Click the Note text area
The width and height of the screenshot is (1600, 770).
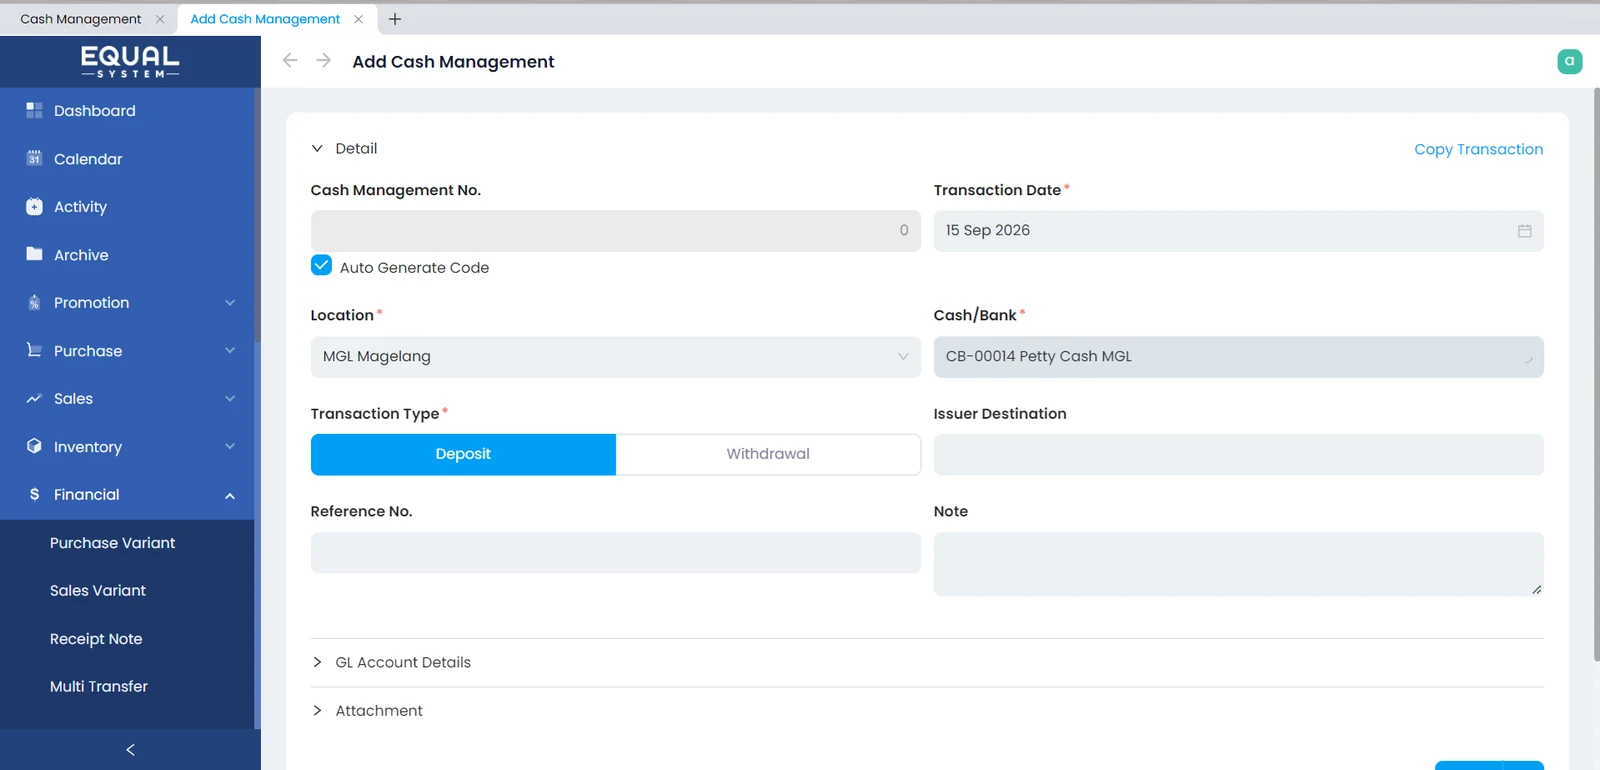click(x=1238, y=564)
